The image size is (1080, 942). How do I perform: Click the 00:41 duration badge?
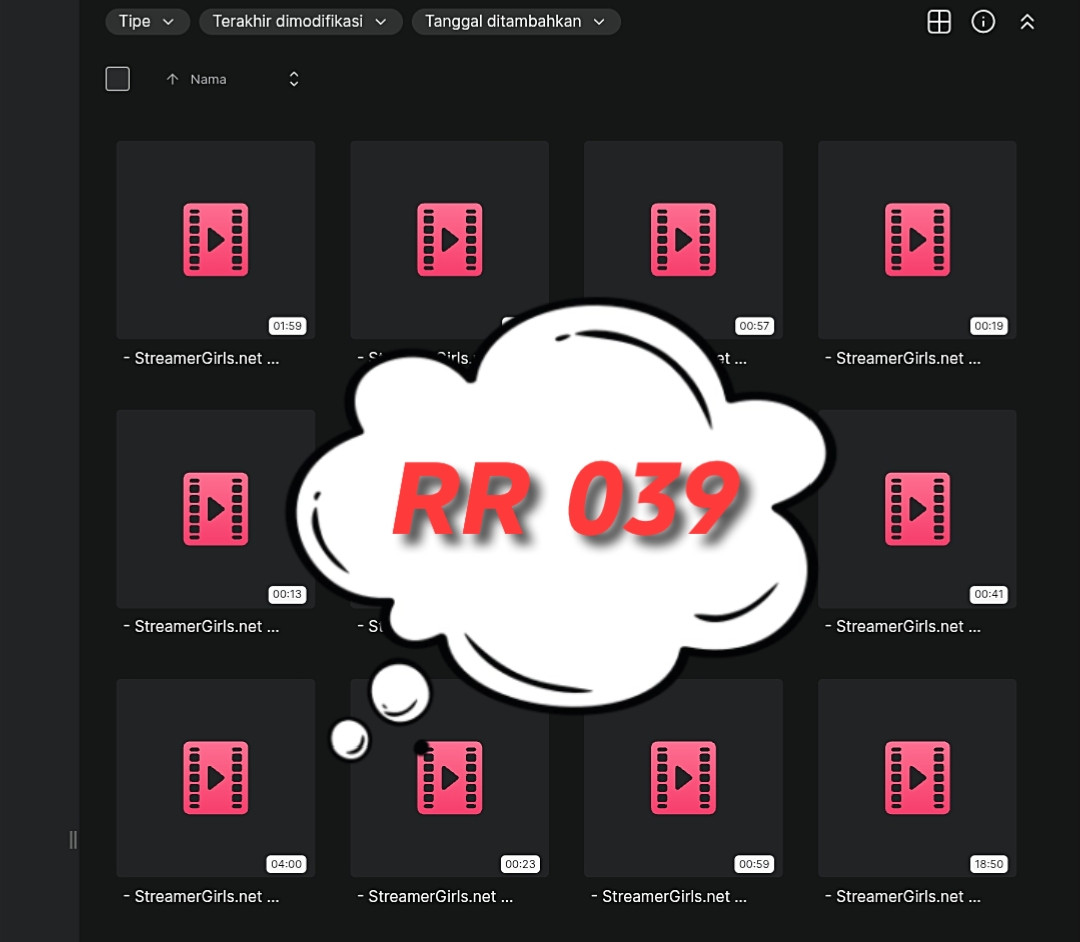point(988,594)
